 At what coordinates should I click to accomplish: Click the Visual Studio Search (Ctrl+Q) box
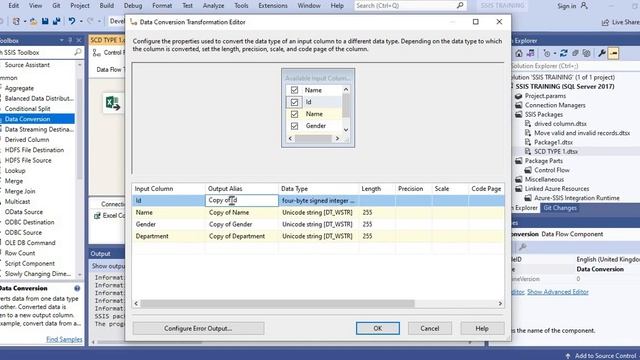coord(410,5)
